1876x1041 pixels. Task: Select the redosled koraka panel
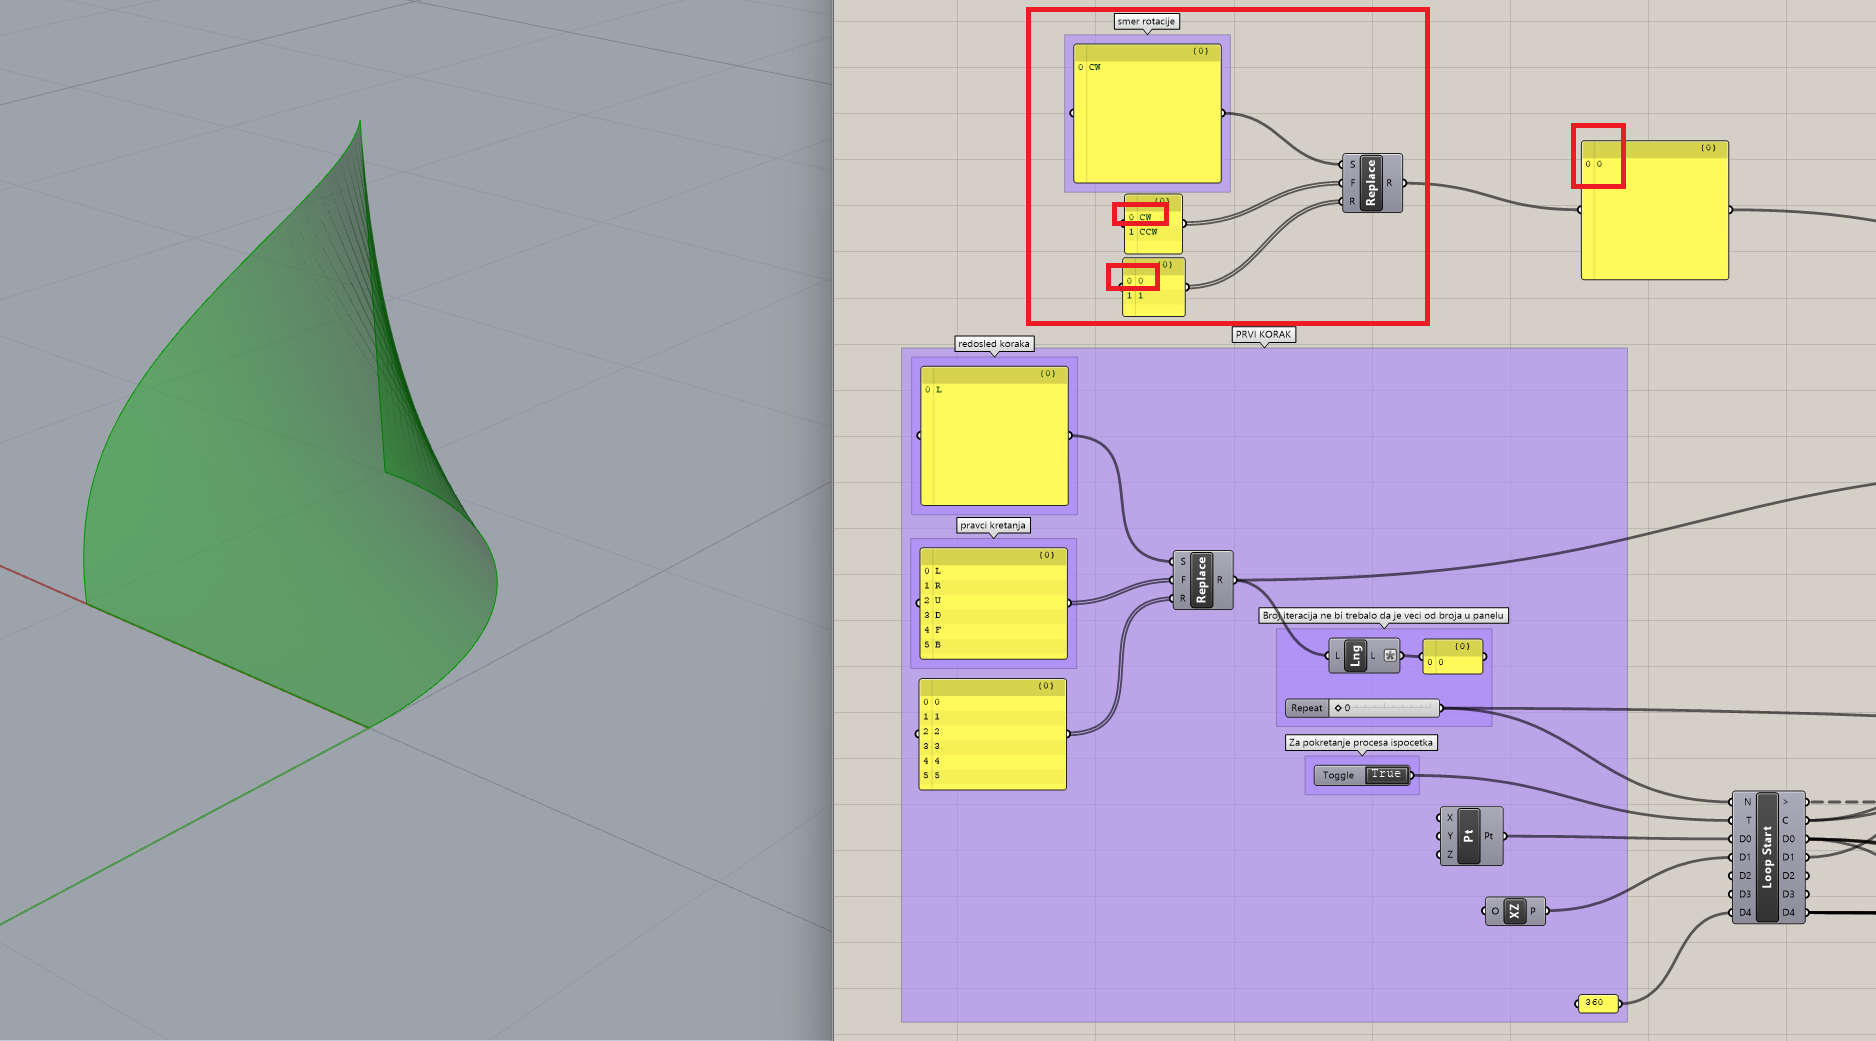tap(994, 440)
